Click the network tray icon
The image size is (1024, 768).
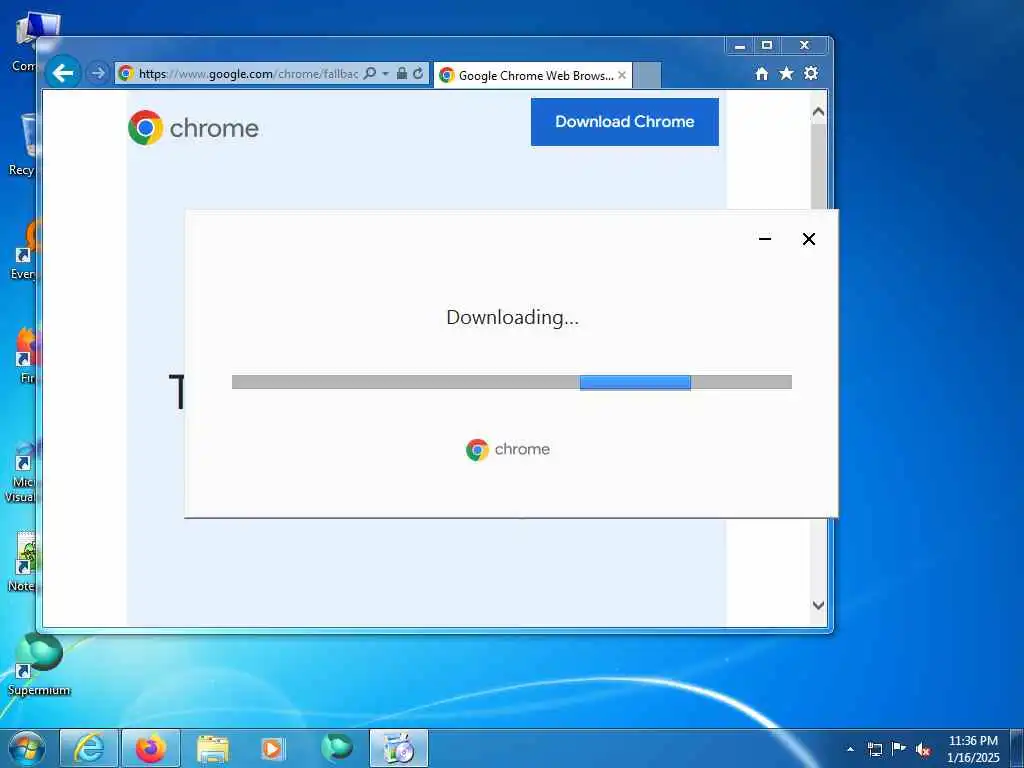point(874,749)
